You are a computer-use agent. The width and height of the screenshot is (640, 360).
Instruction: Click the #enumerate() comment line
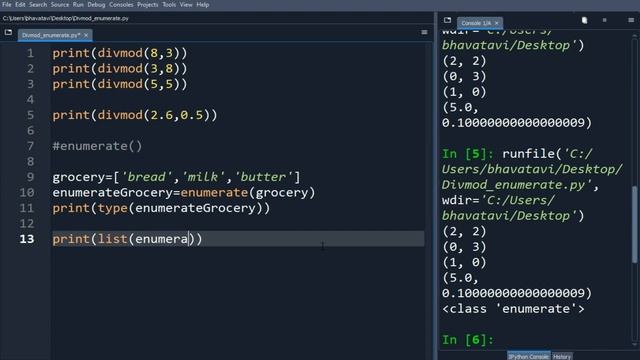[x=97, y=146]
